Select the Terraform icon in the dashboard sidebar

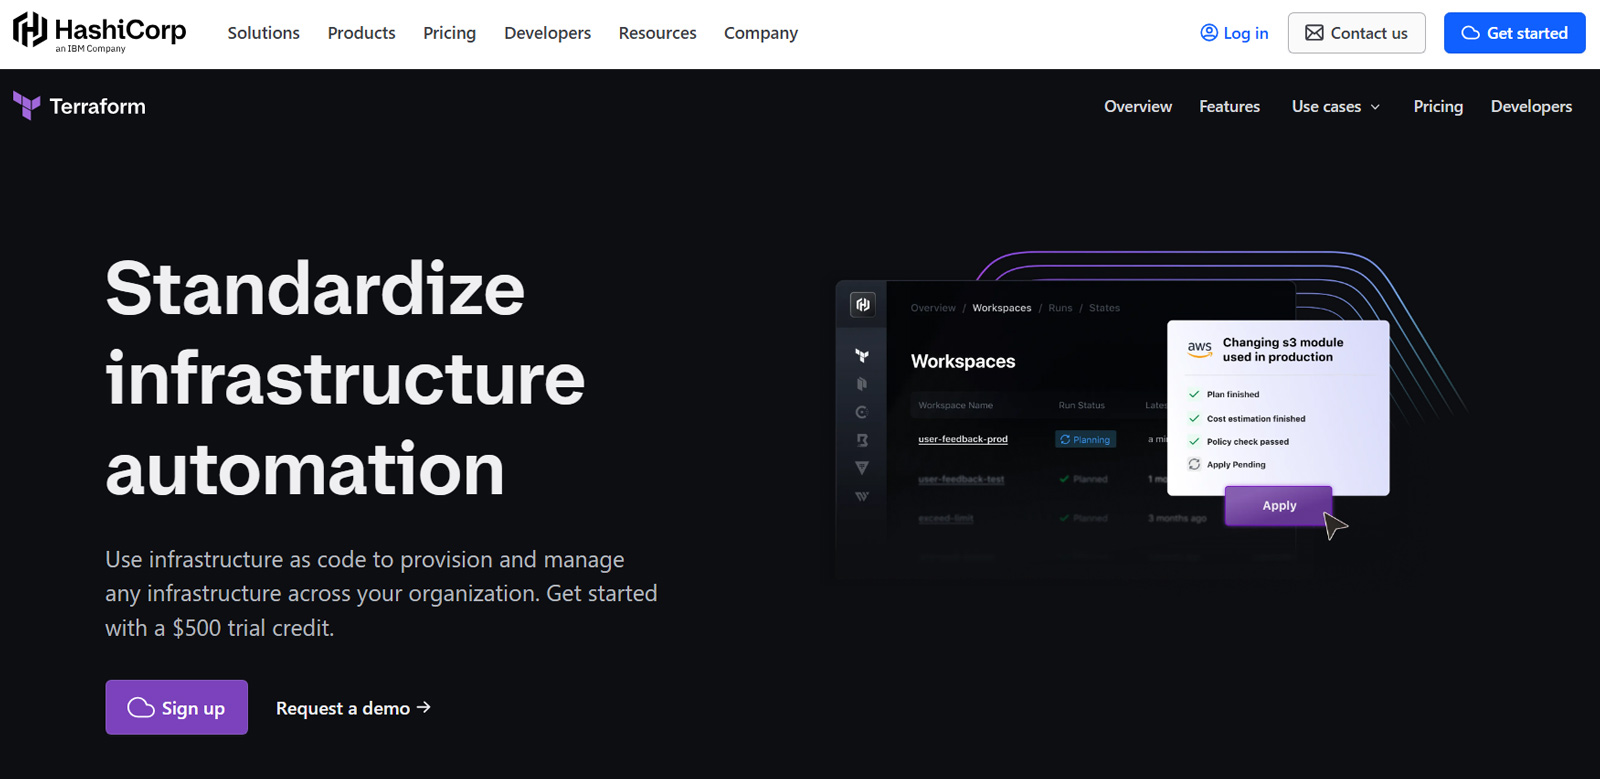862,356
